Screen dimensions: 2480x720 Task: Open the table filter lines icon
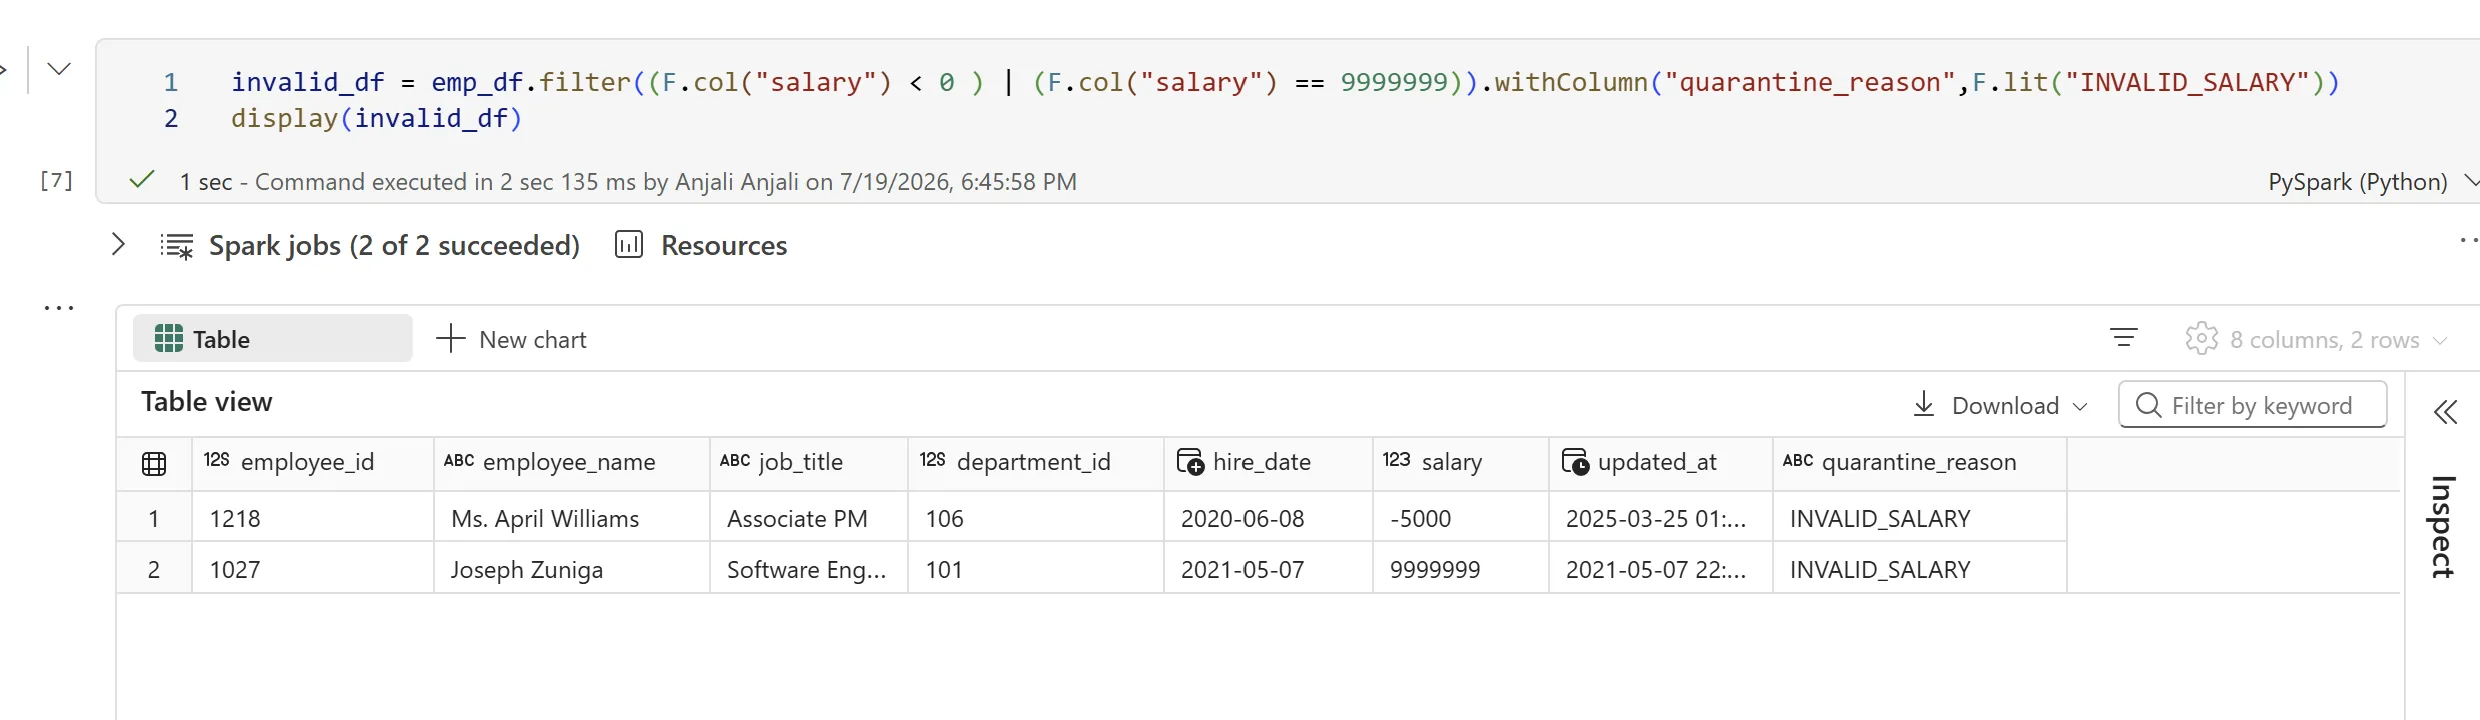click(2124, 338)
